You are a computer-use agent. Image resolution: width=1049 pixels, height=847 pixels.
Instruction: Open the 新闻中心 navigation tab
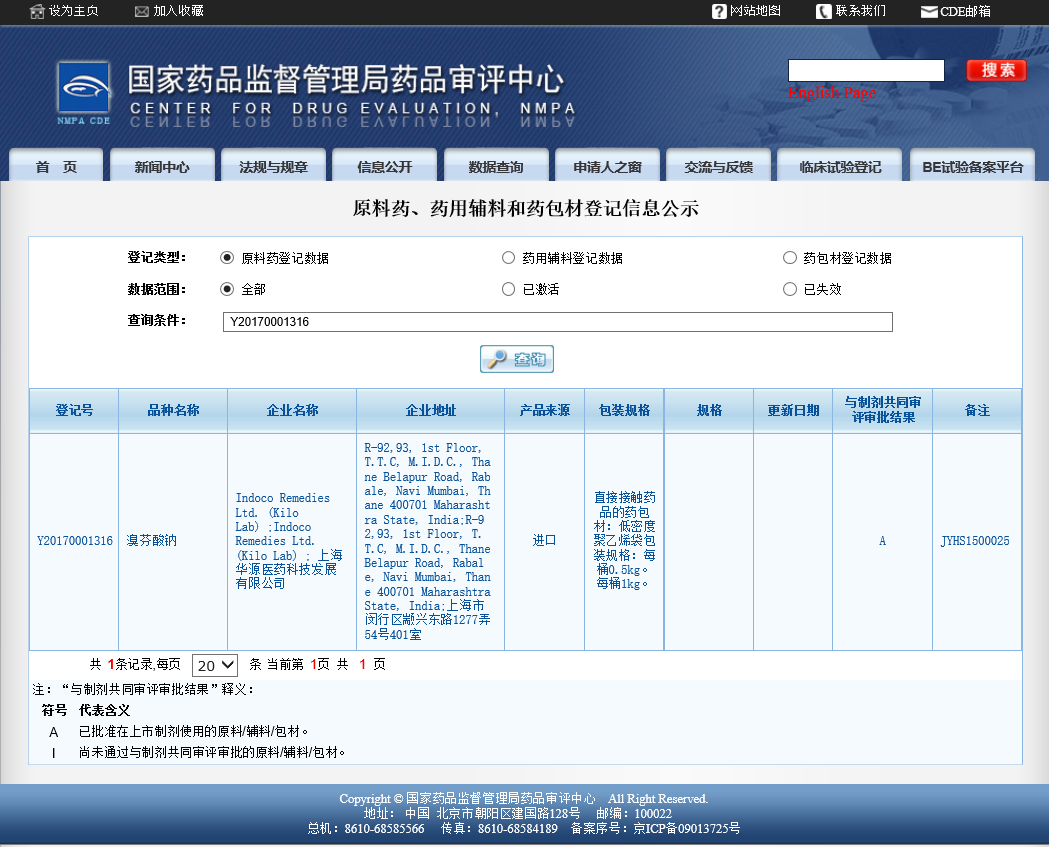coord(162,167)
